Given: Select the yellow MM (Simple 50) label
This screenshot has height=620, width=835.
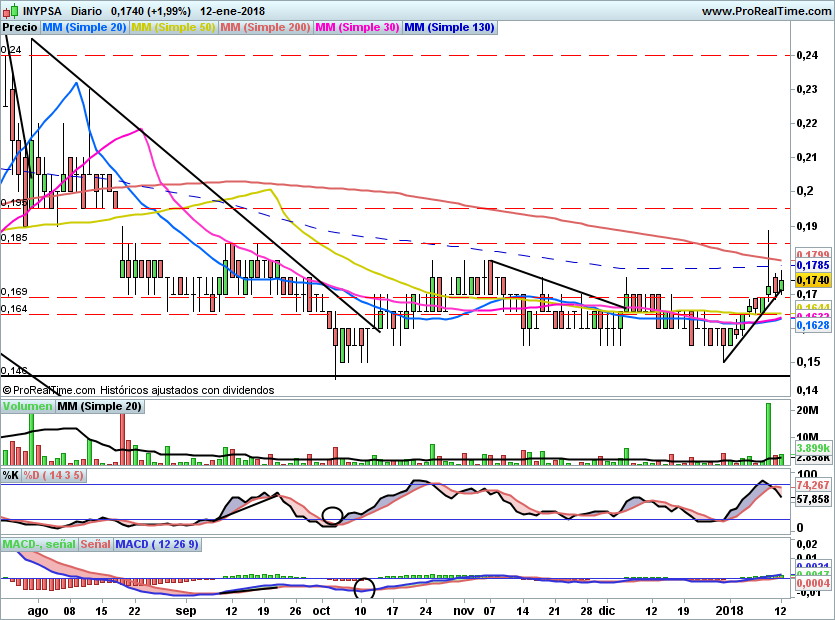Looking at the screenshot, I should 173,28.
